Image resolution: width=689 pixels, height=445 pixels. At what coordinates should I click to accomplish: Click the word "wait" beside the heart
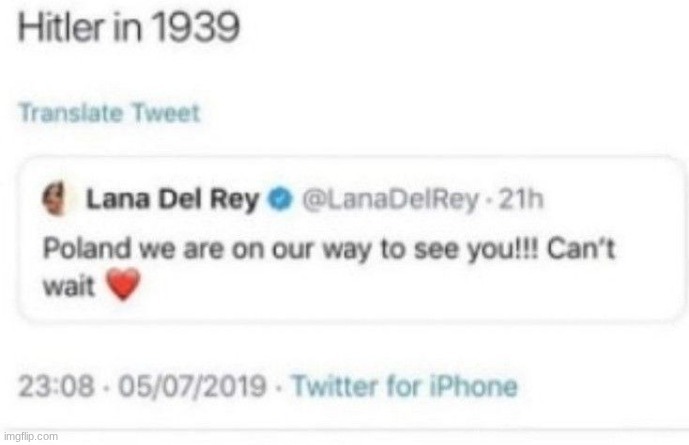pyautogui.click(x=72, y=288)
